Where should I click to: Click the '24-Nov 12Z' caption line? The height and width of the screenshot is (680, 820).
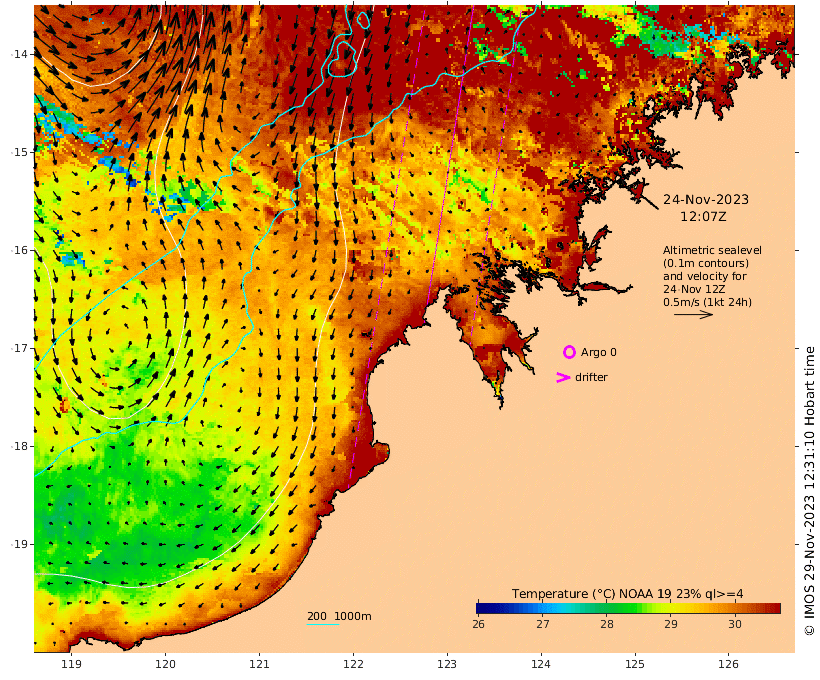pyautogui.click(x=694, y=289)
